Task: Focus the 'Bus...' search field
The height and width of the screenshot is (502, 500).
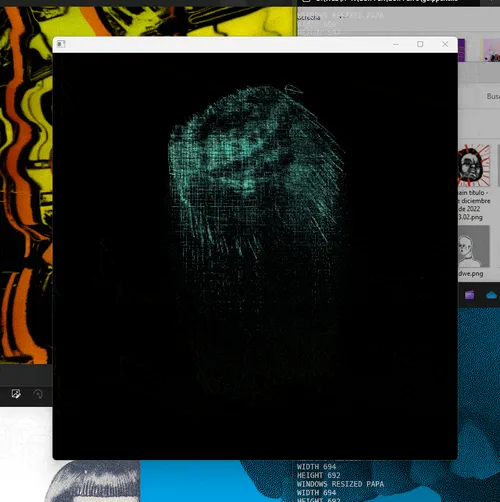Action: pos(493,96)
